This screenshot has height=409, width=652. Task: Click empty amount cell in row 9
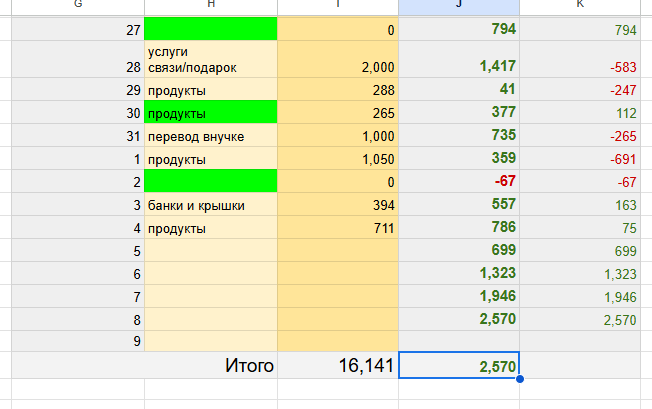338,341
